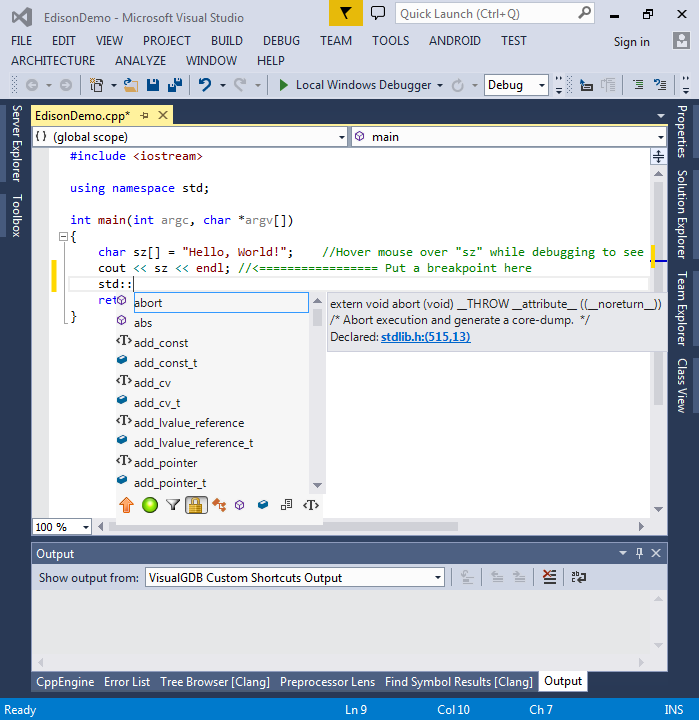Open the Solution Explorer side tab
The image size is (699, 720).
682,214
